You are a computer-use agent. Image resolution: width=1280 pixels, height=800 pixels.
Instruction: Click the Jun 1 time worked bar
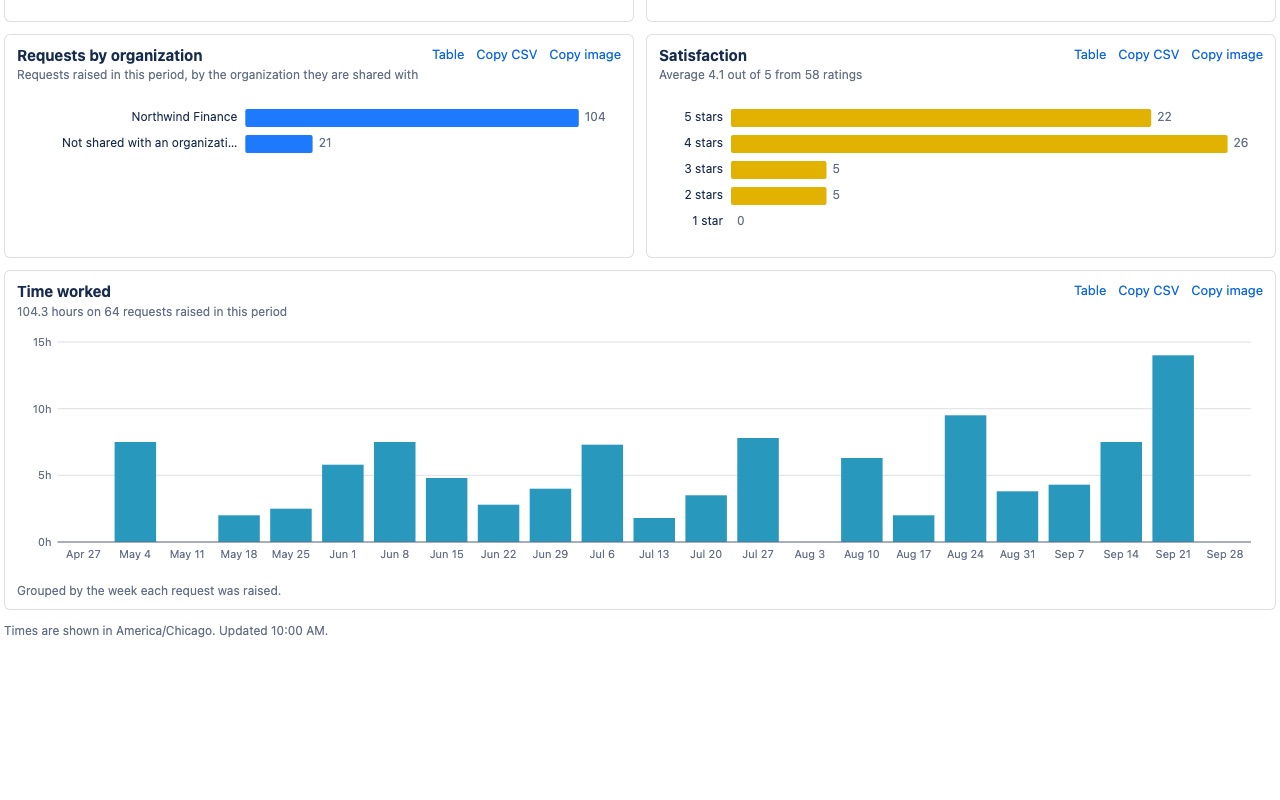[x=343, y=503]
